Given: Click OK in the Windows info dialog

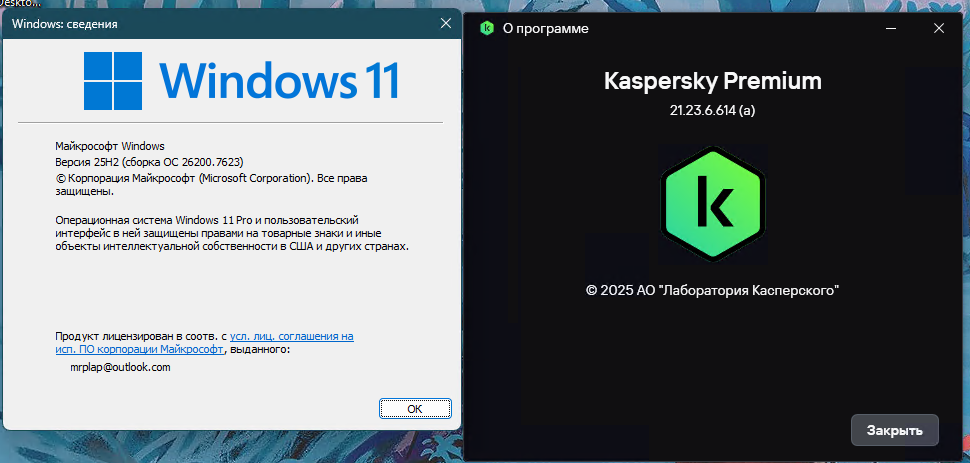Looking at the screenshot, I should point(415,409).
